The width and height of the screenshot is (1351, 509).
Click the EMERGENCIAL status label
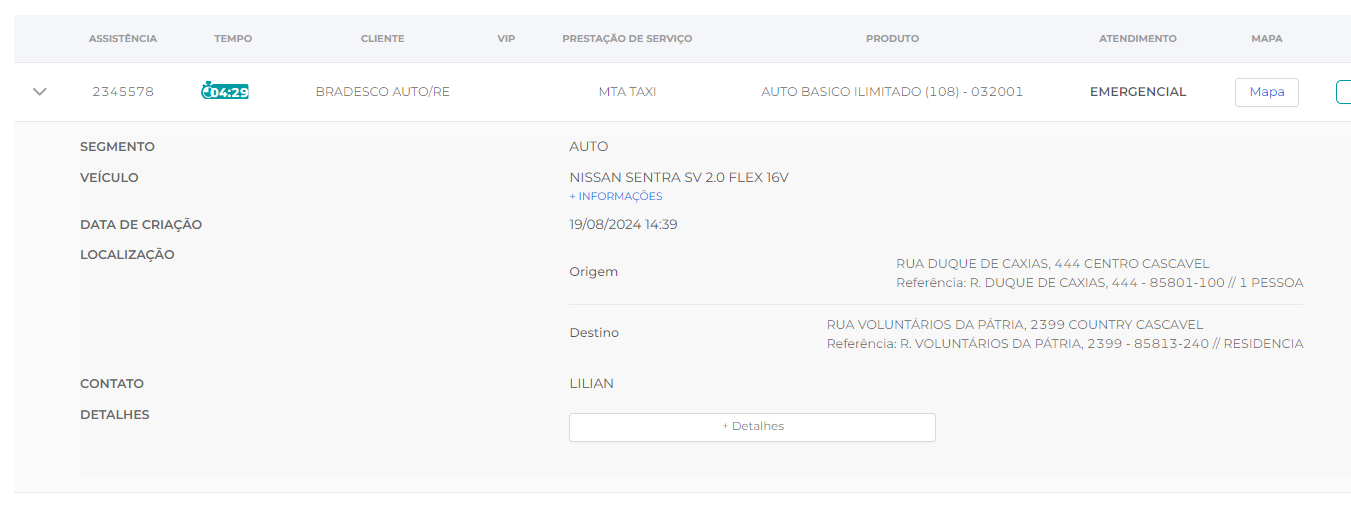click(1138, 92)
